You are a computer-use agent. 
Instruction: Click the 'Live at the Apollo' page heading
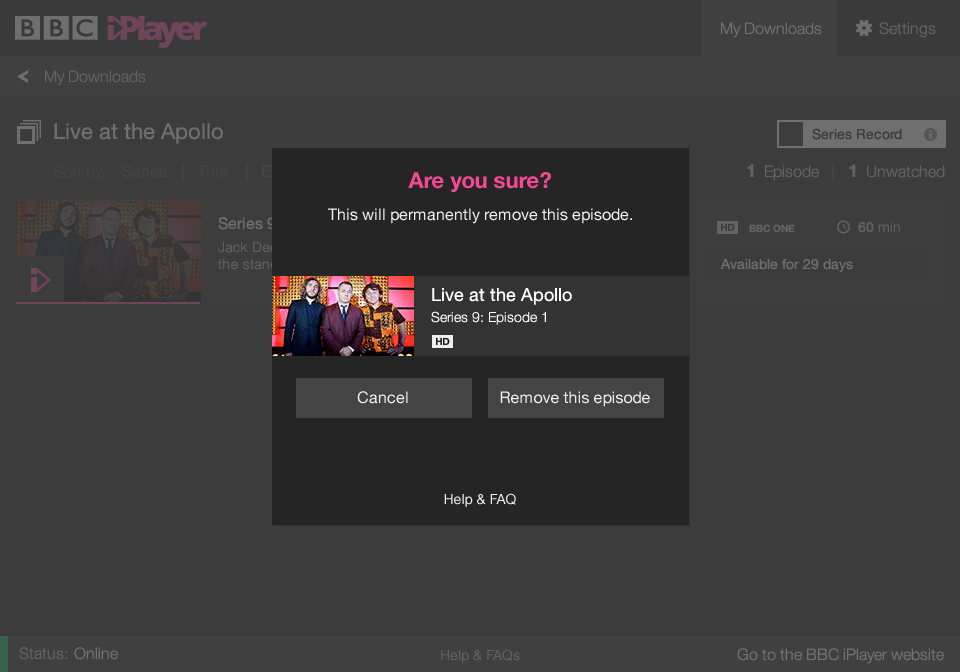pos(138,132)
